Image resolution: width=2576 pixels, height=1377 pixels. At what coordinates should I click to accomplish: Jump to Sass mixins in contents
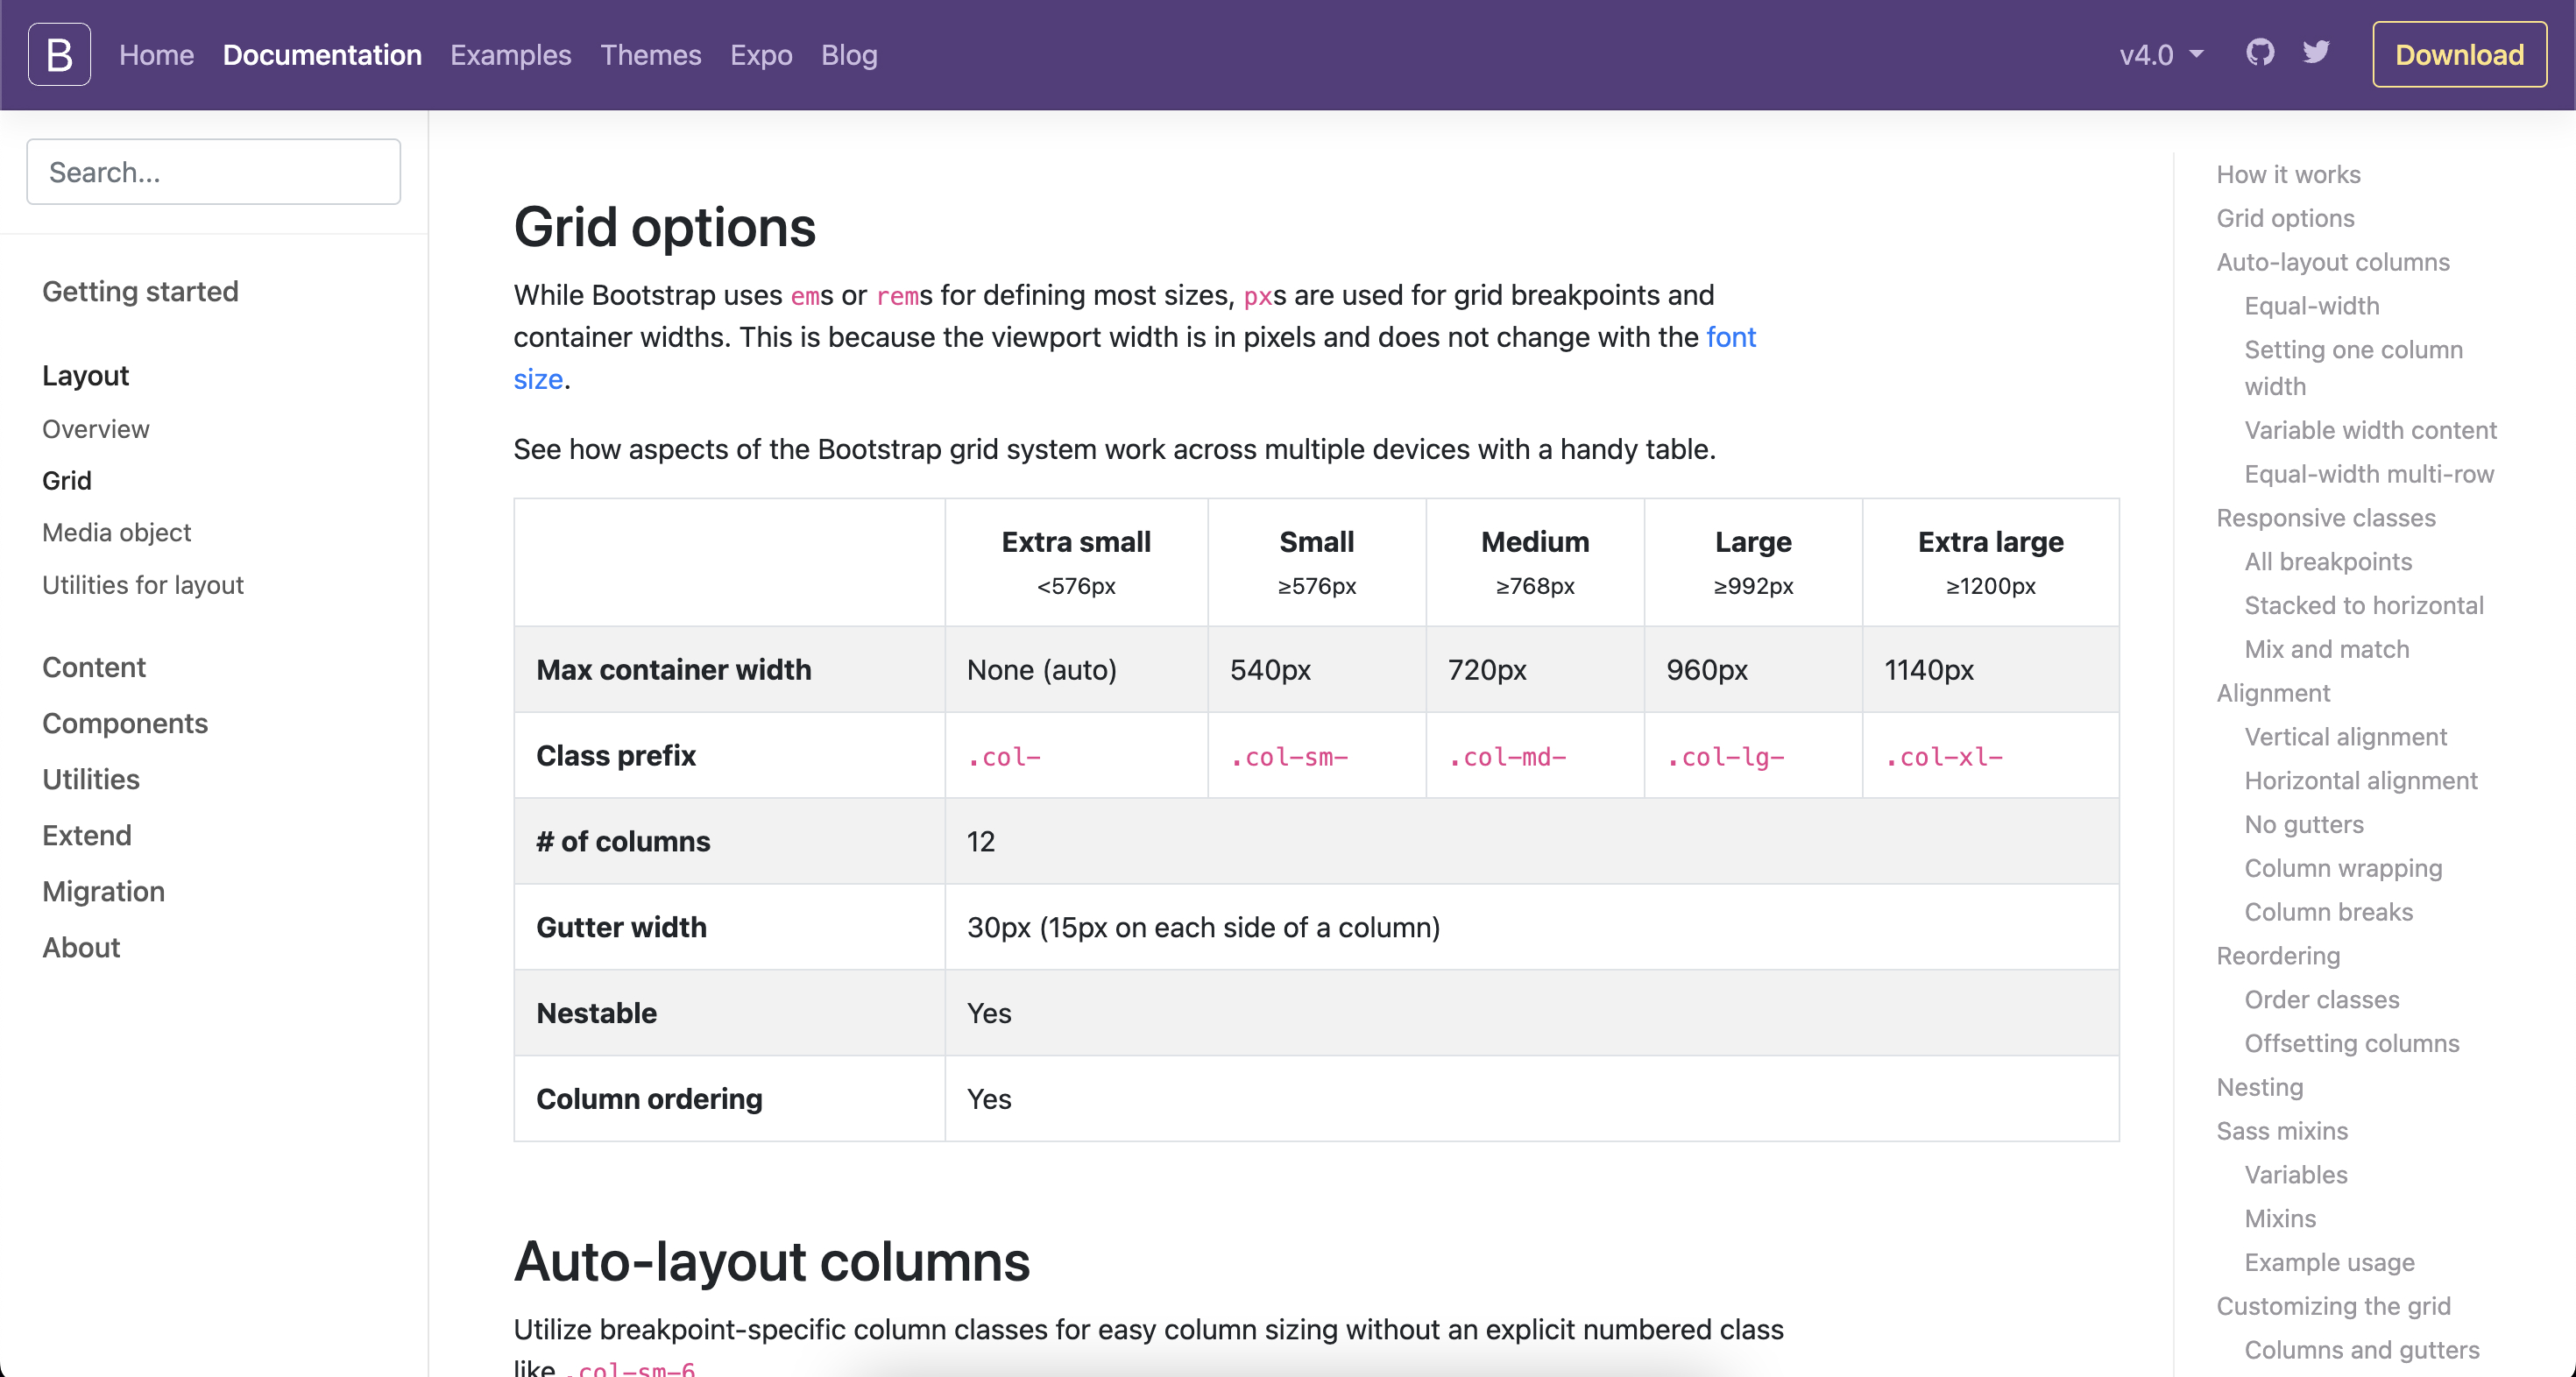2282,1131
